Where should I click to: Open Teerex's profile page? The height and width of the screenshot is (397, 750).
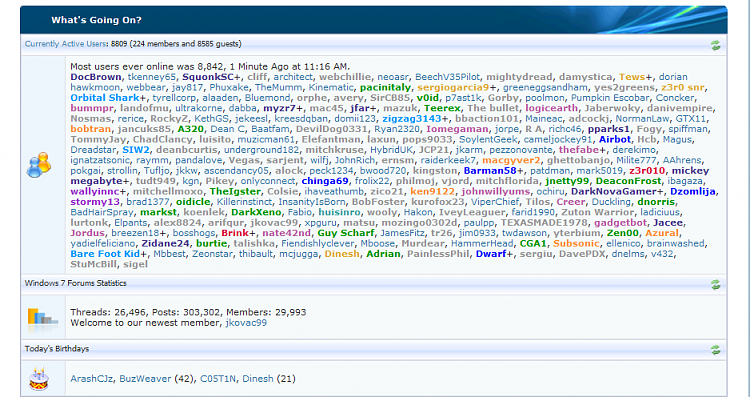[442, 108]
